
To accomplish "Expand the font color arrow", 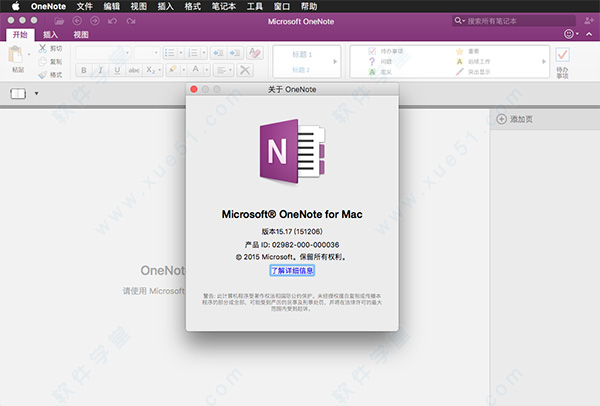I will [x=207, y=70].
